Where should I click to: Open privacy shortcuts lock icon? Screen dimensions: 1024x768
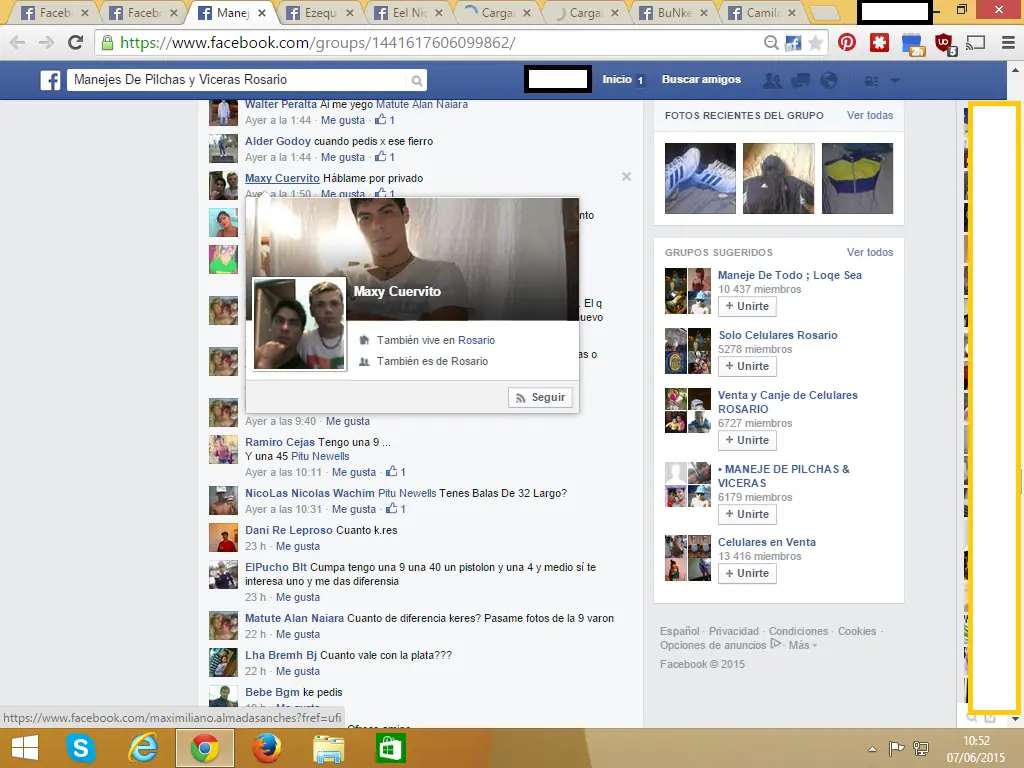[x=871, y=81]
